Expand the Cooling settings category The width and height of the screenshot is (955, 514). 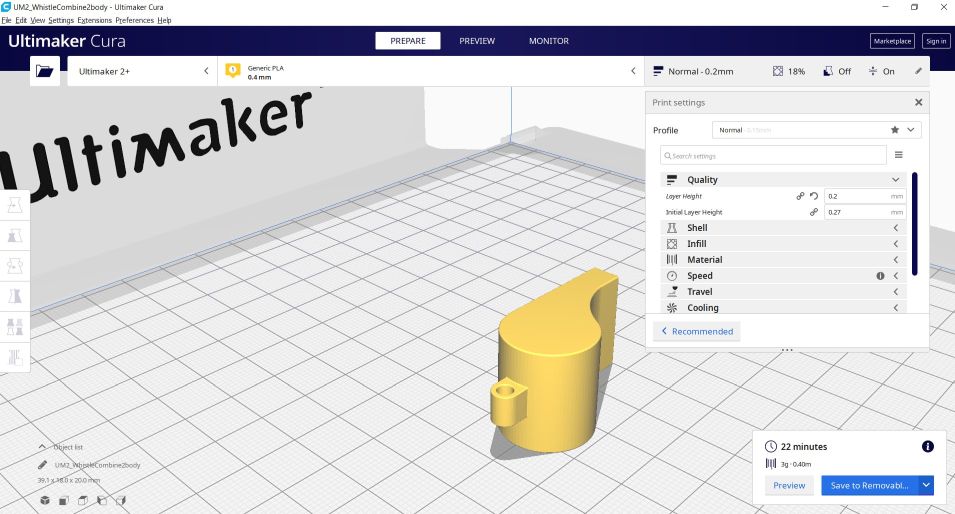(783, 308)
